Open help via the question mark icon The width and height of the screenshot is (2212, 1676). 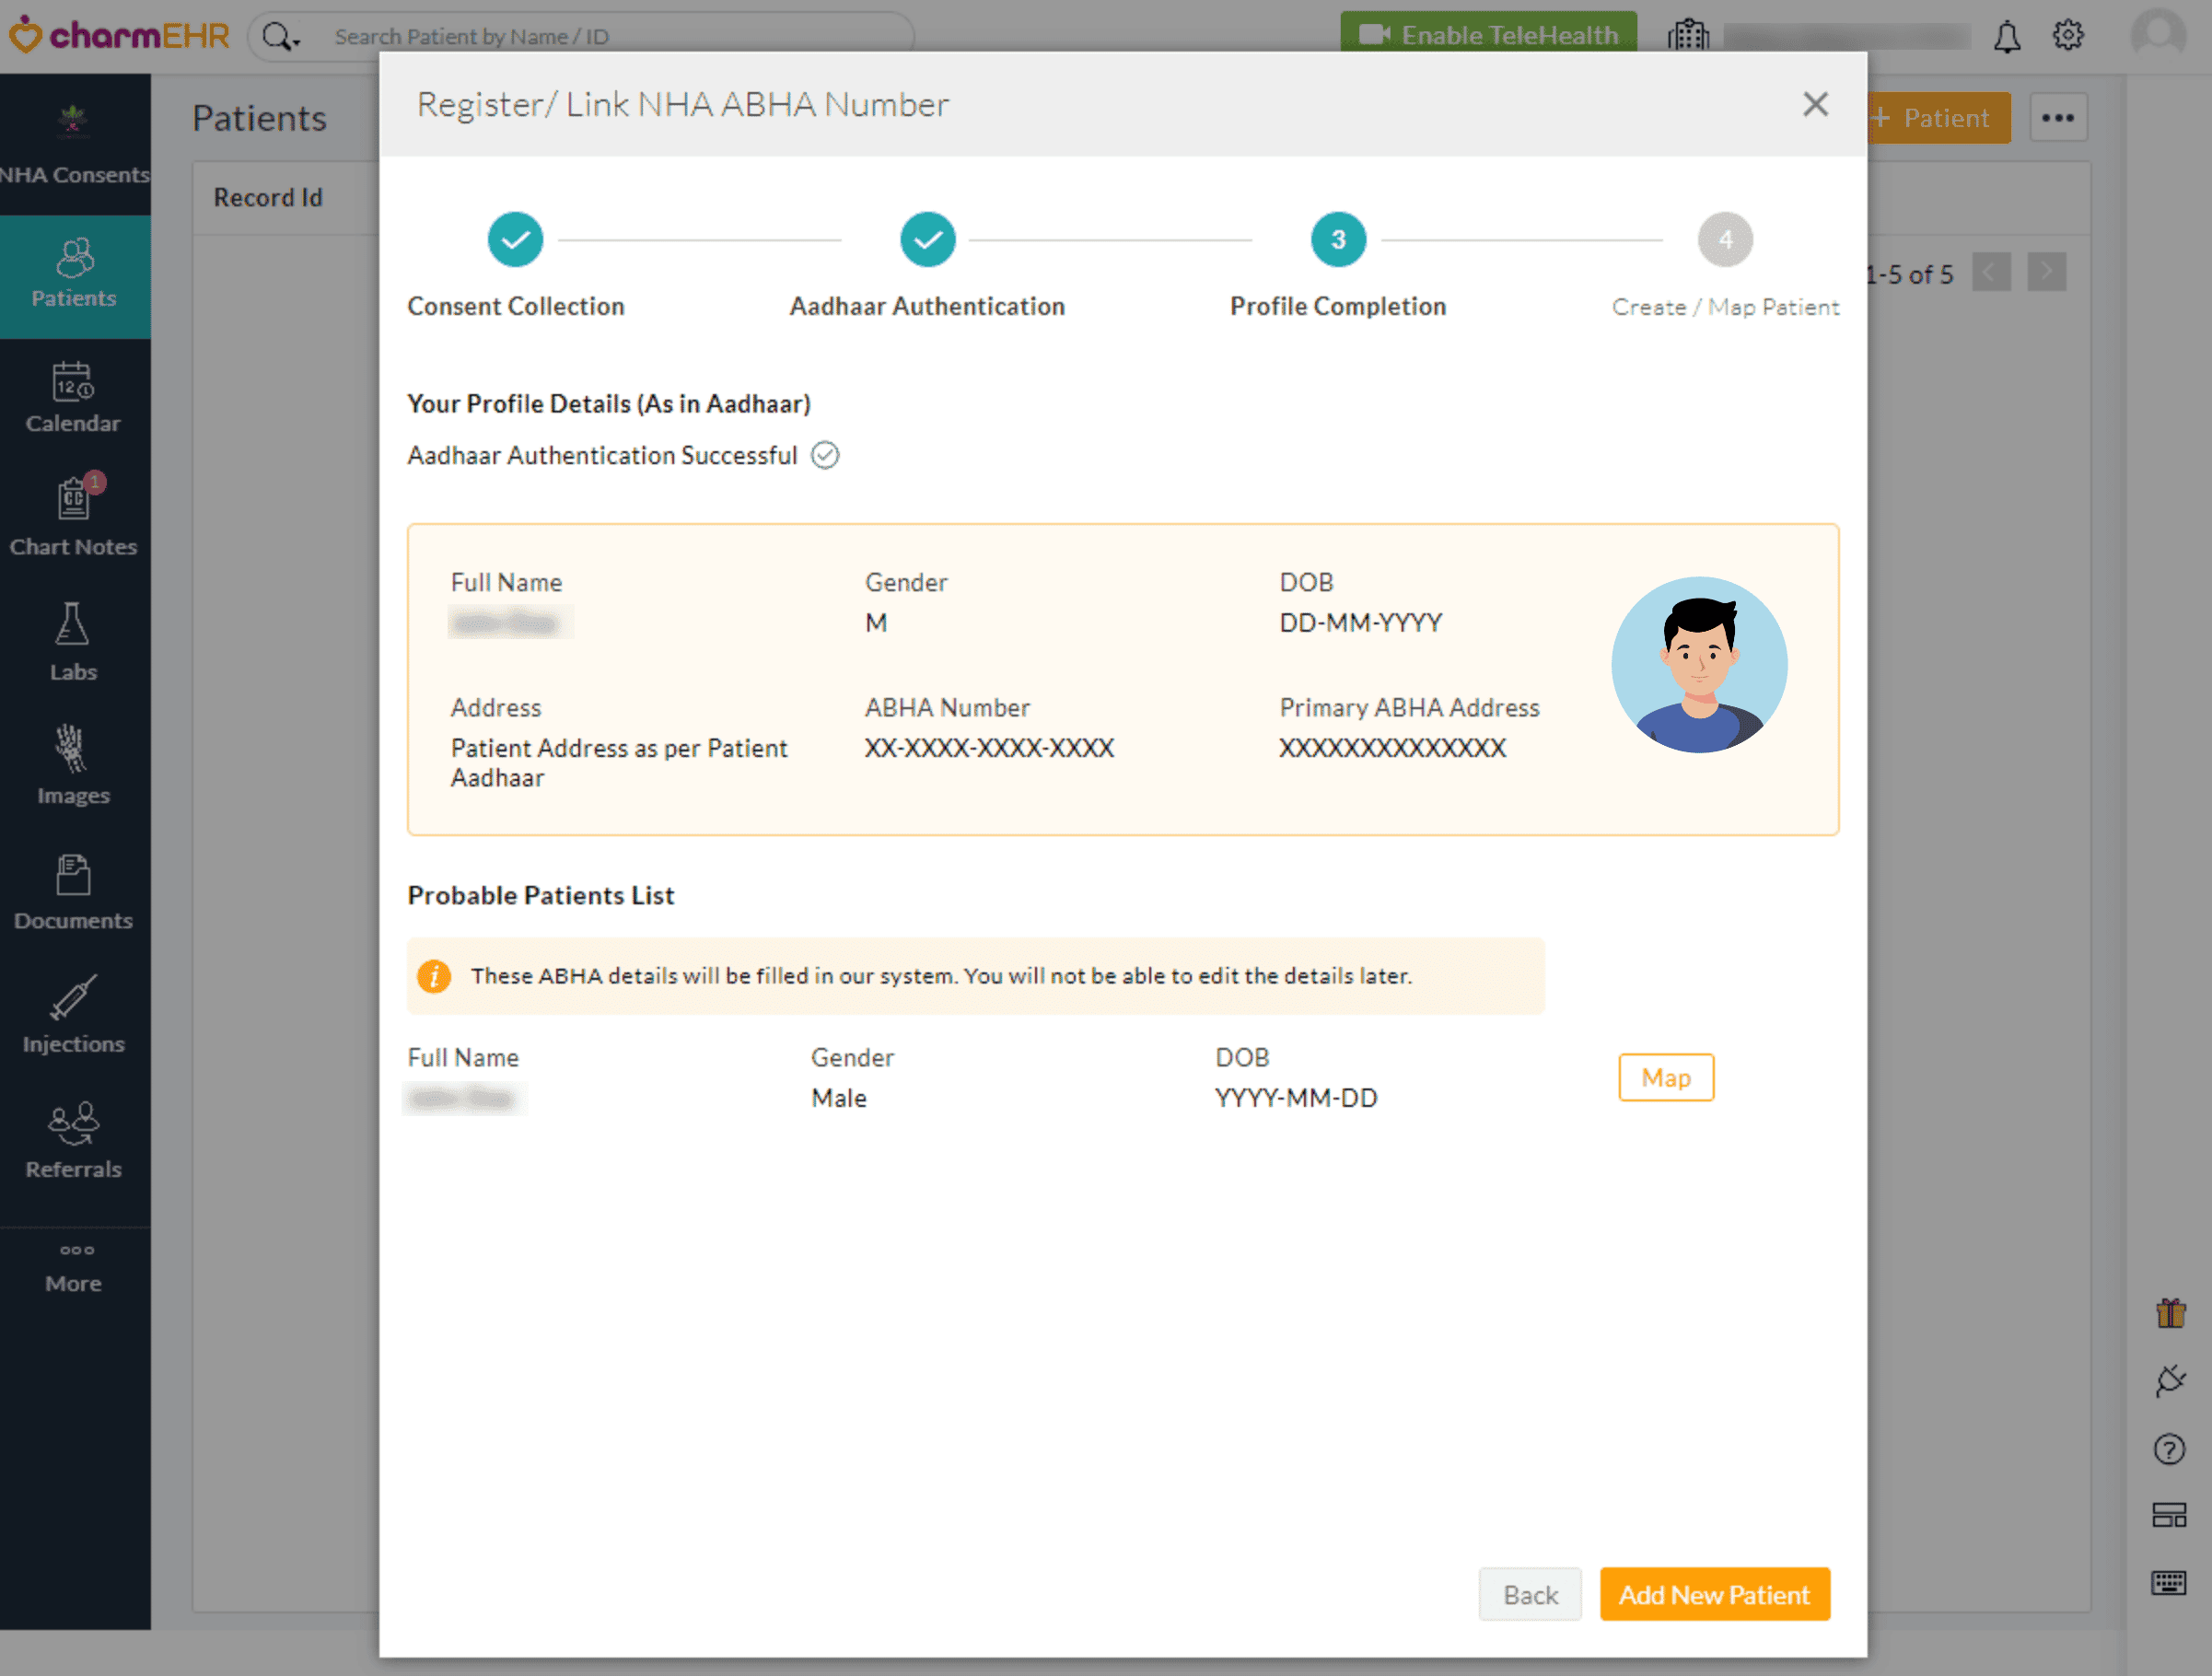(x=2171, y=1448)
